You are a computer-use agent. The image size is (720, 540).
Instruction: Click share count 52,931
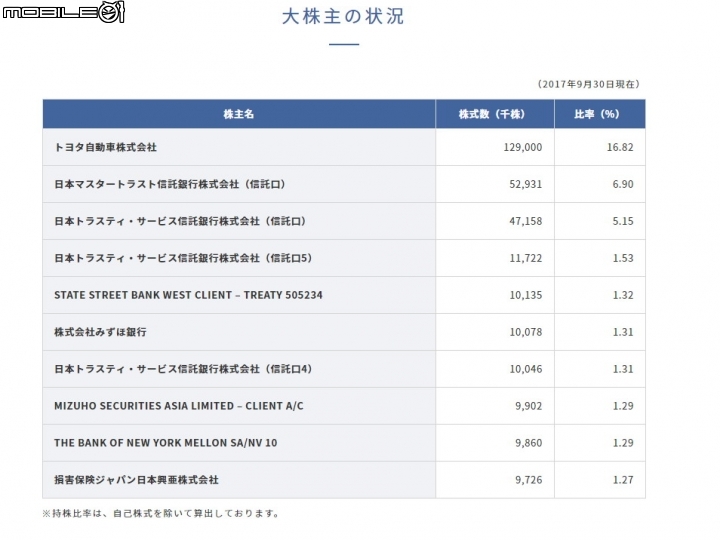point(525,184)
